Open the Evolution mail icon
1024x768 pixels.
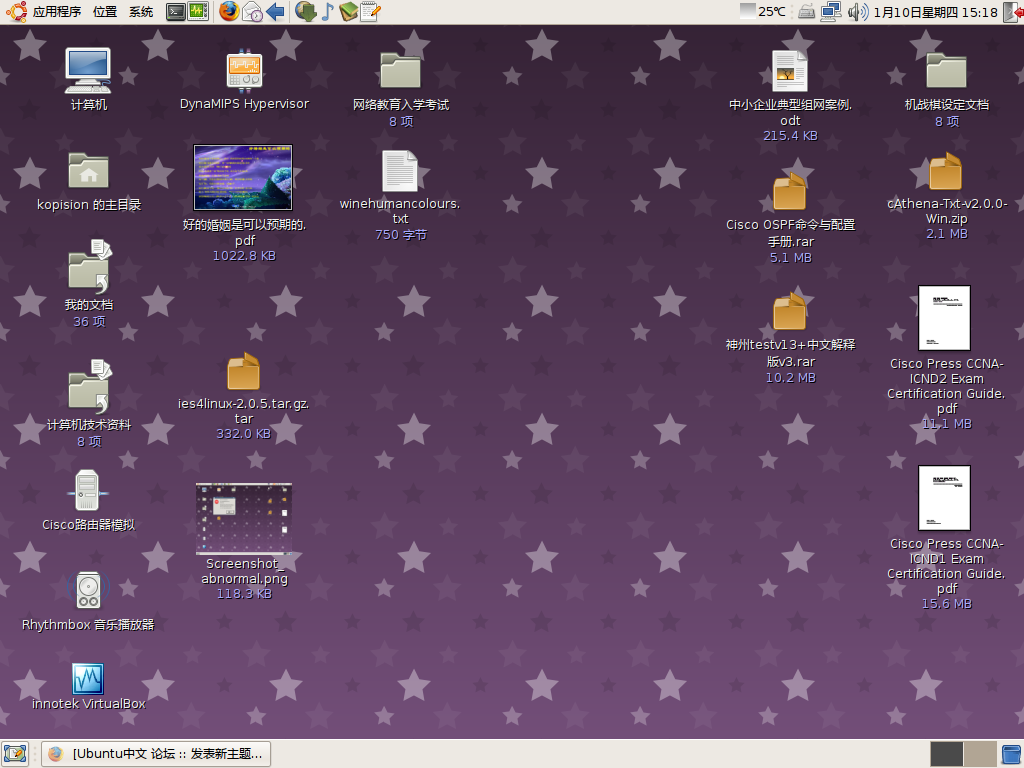[252, 11]
